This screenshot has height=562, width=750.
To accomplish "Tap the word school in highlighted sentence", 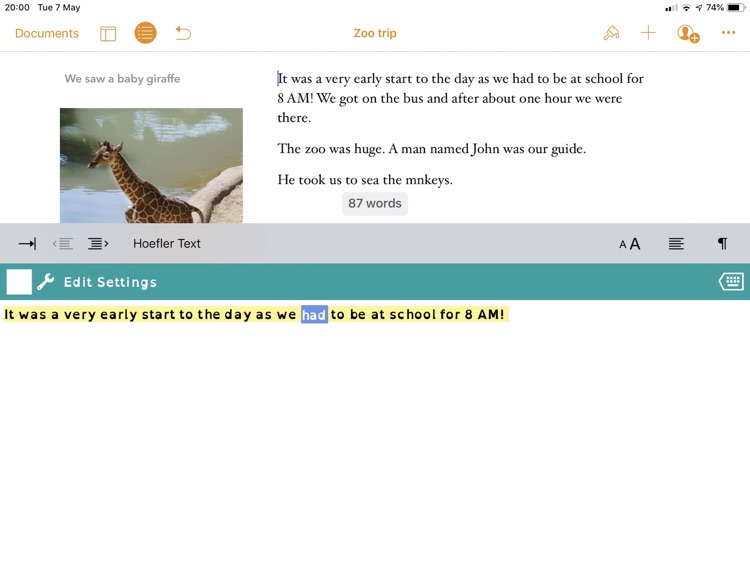I will (x=412, y=314).
